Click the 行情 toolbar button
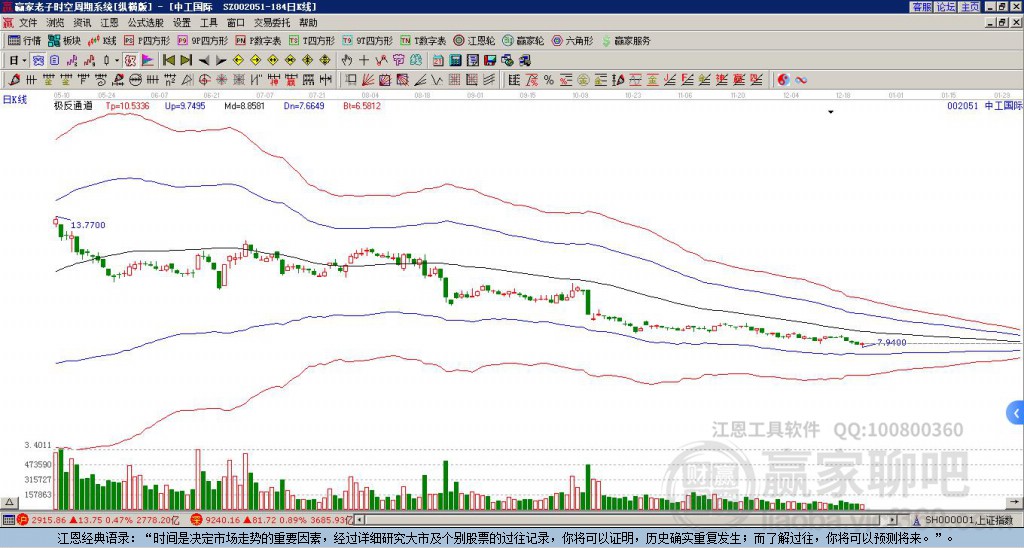This screenshot has width=1024, height=548. coord(25,40)
